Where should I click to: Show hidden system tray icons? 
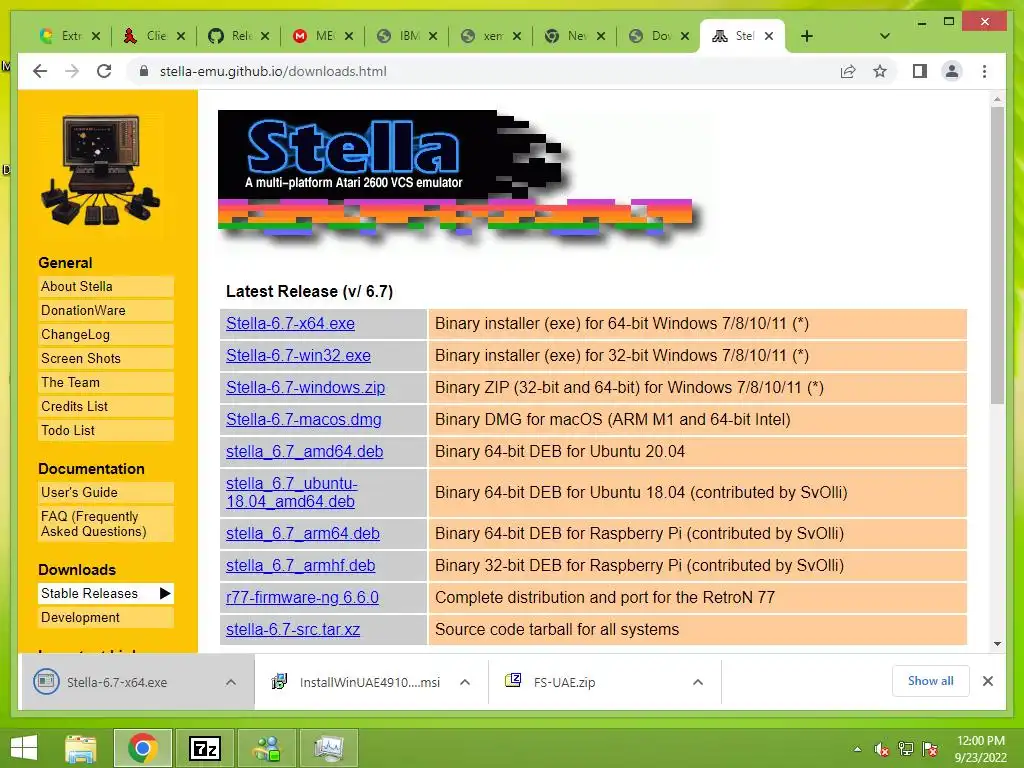tap(857, 749)
